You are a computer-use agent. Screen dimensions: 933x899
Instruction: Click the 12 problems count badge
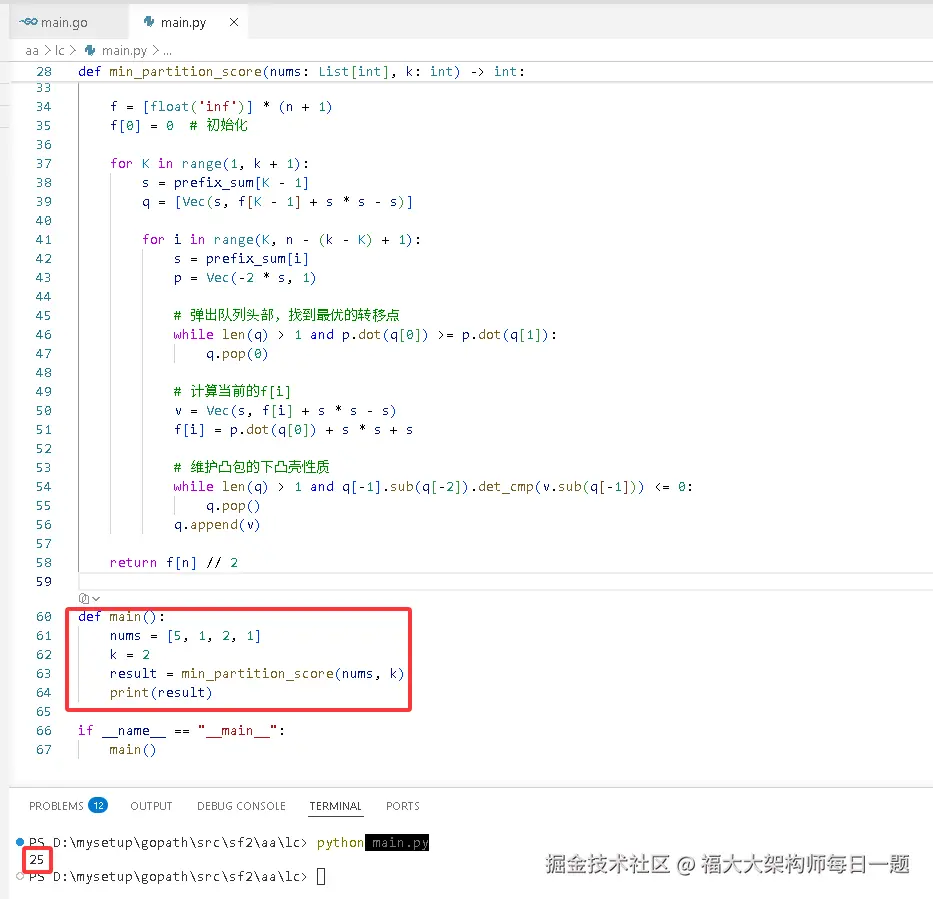click(98, 806)
